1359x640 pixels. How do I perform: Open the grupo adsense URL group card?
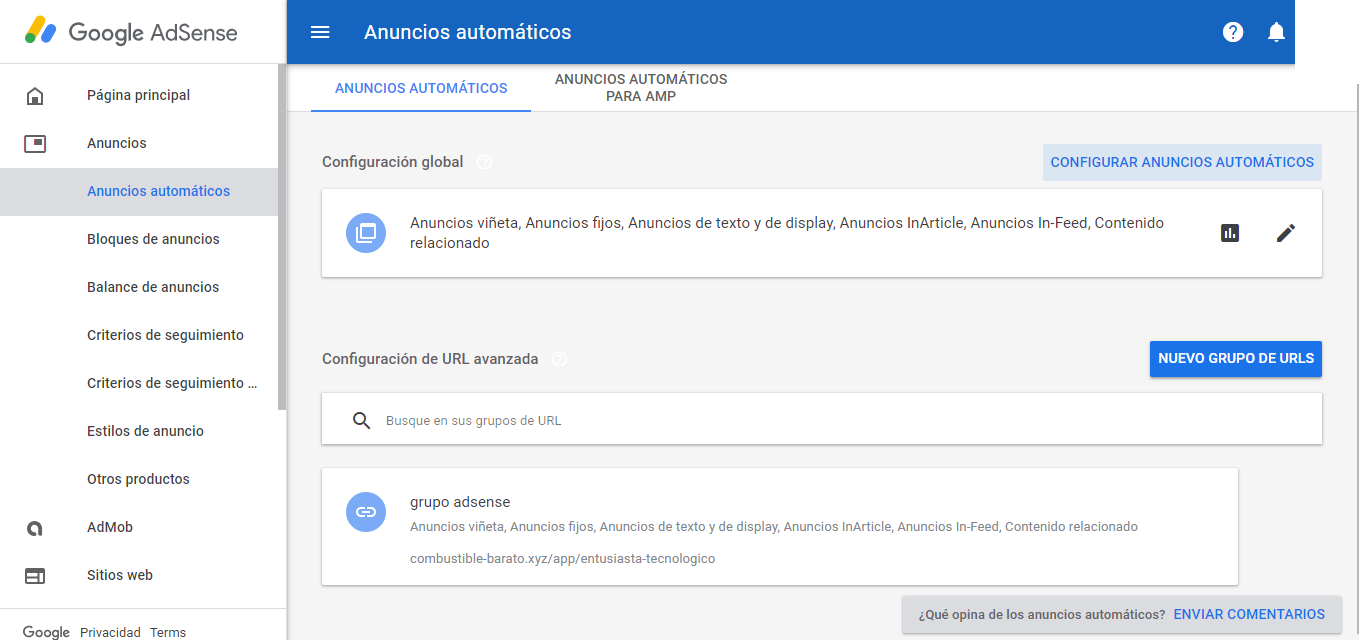[x=780, y=527]
